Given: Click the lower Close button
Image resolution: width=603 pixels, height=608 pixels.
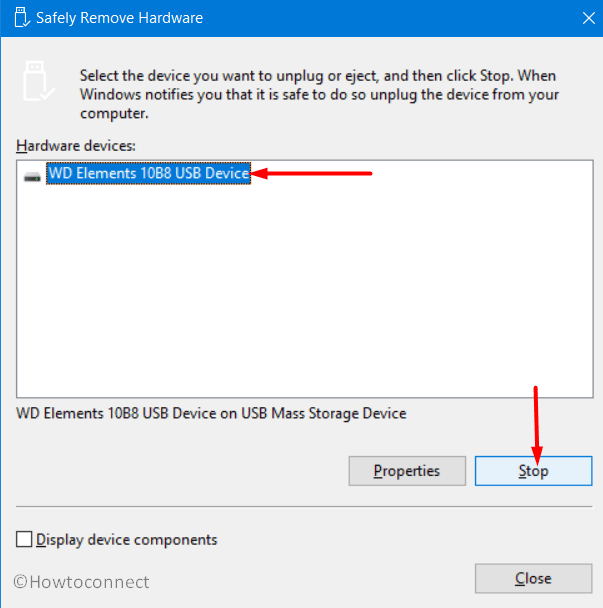Looking at the screenshot, I should point(533,578).
